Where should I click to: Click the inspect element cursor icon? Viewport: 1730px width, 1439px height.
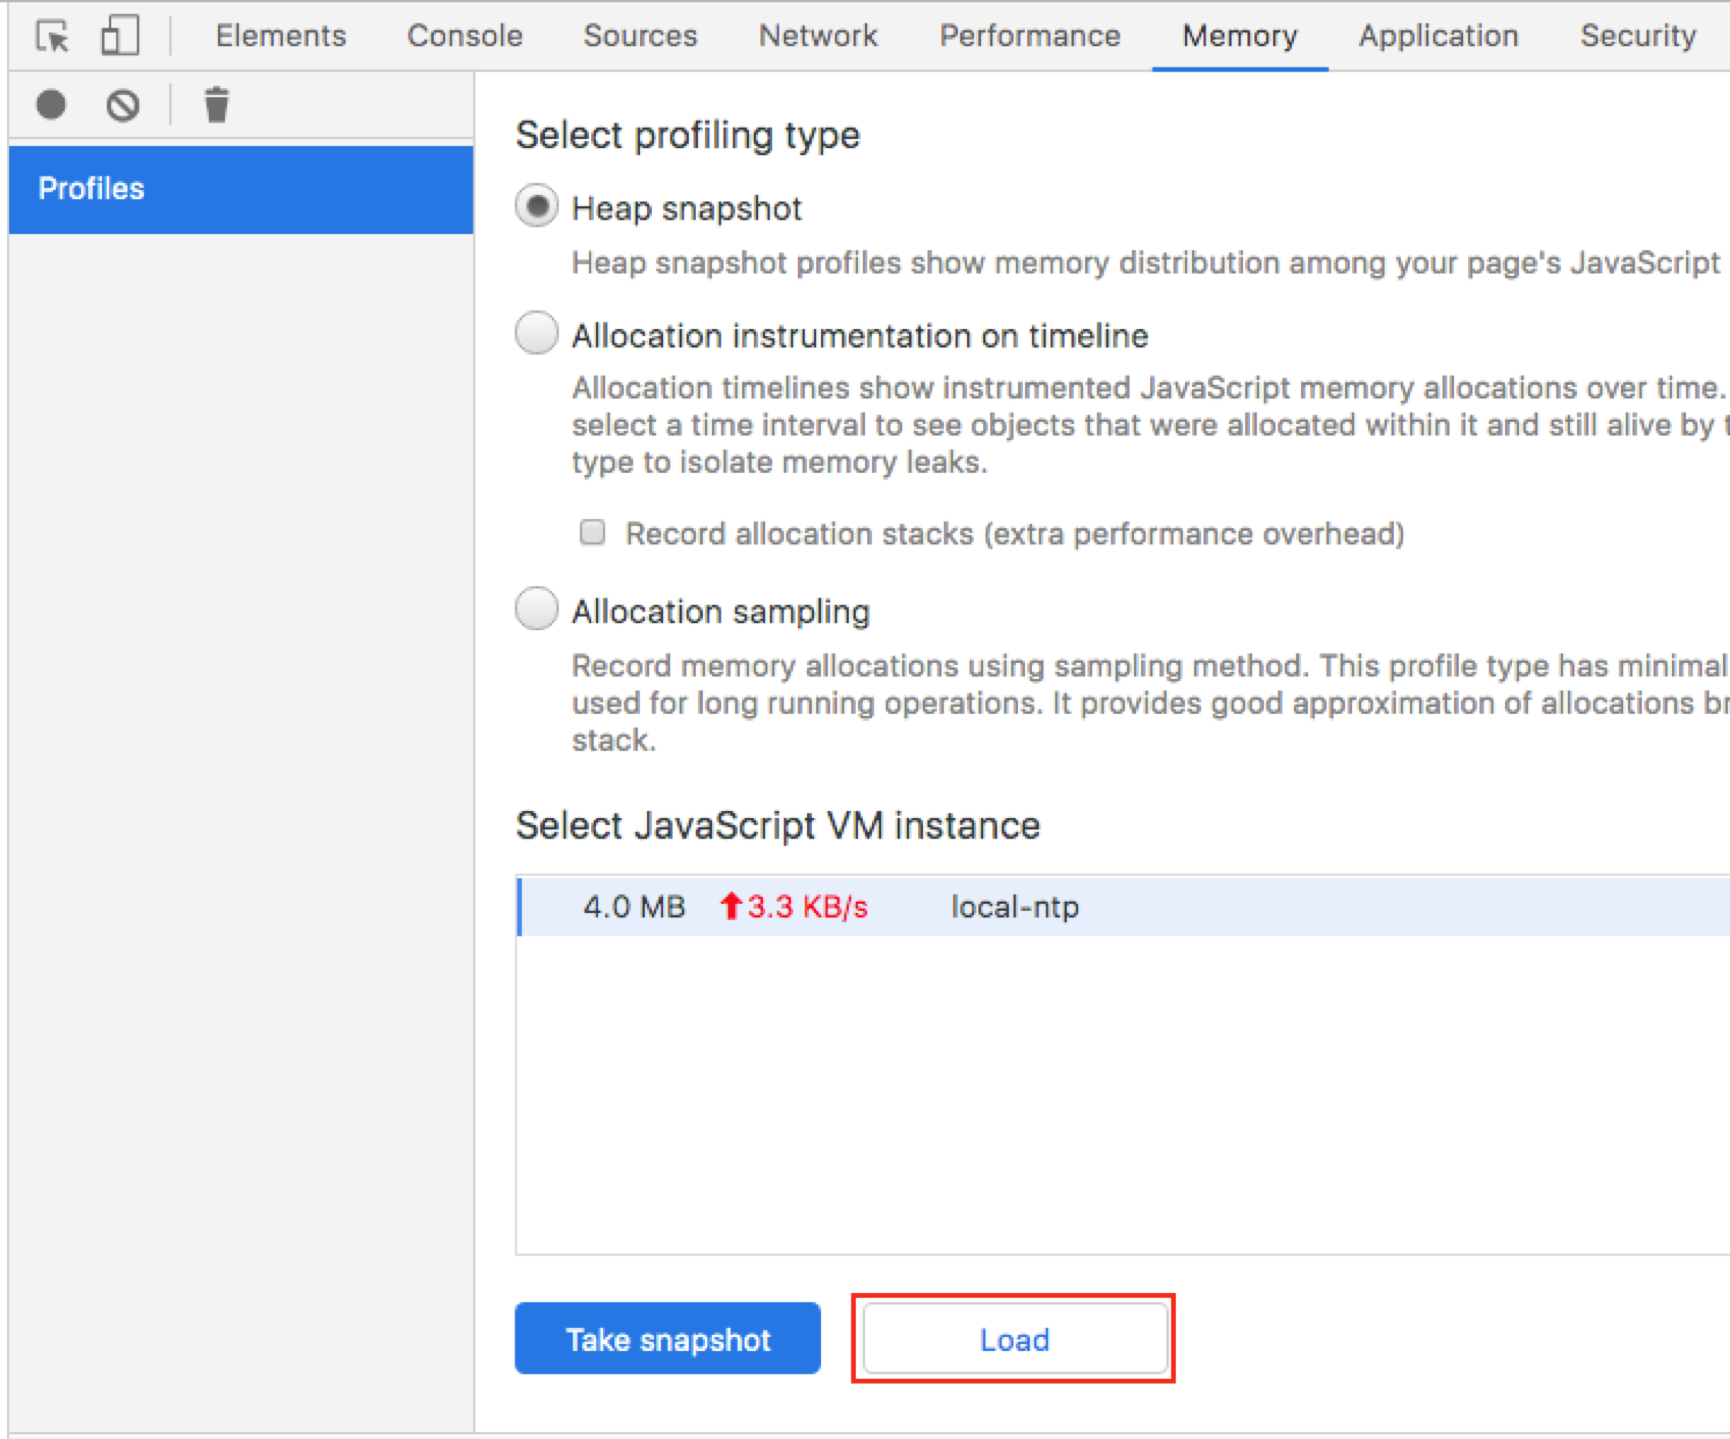(52, 36)
